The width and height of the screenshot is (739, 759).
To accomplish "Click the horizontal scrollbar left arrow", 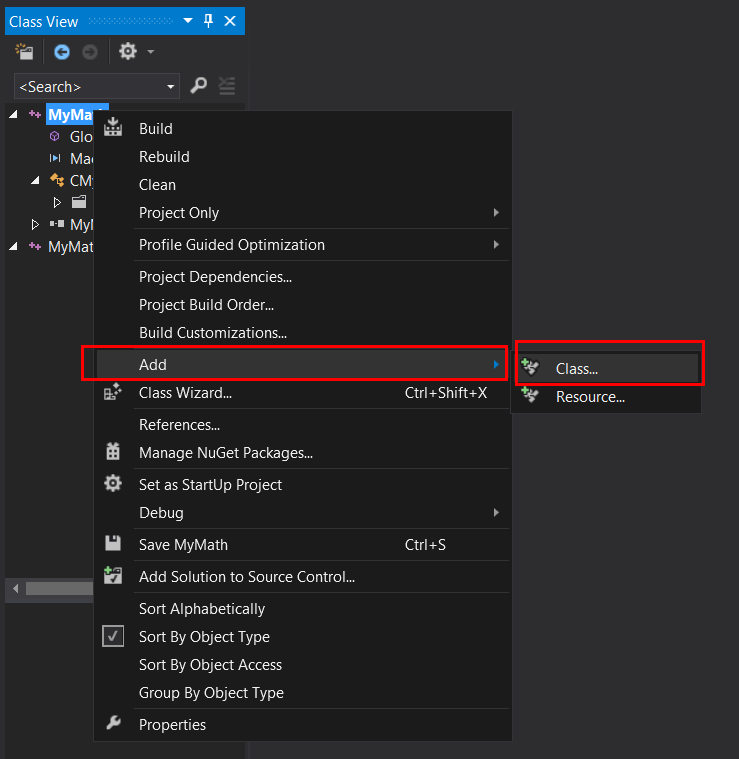I will pyautogui.click(x=15, y=589).
